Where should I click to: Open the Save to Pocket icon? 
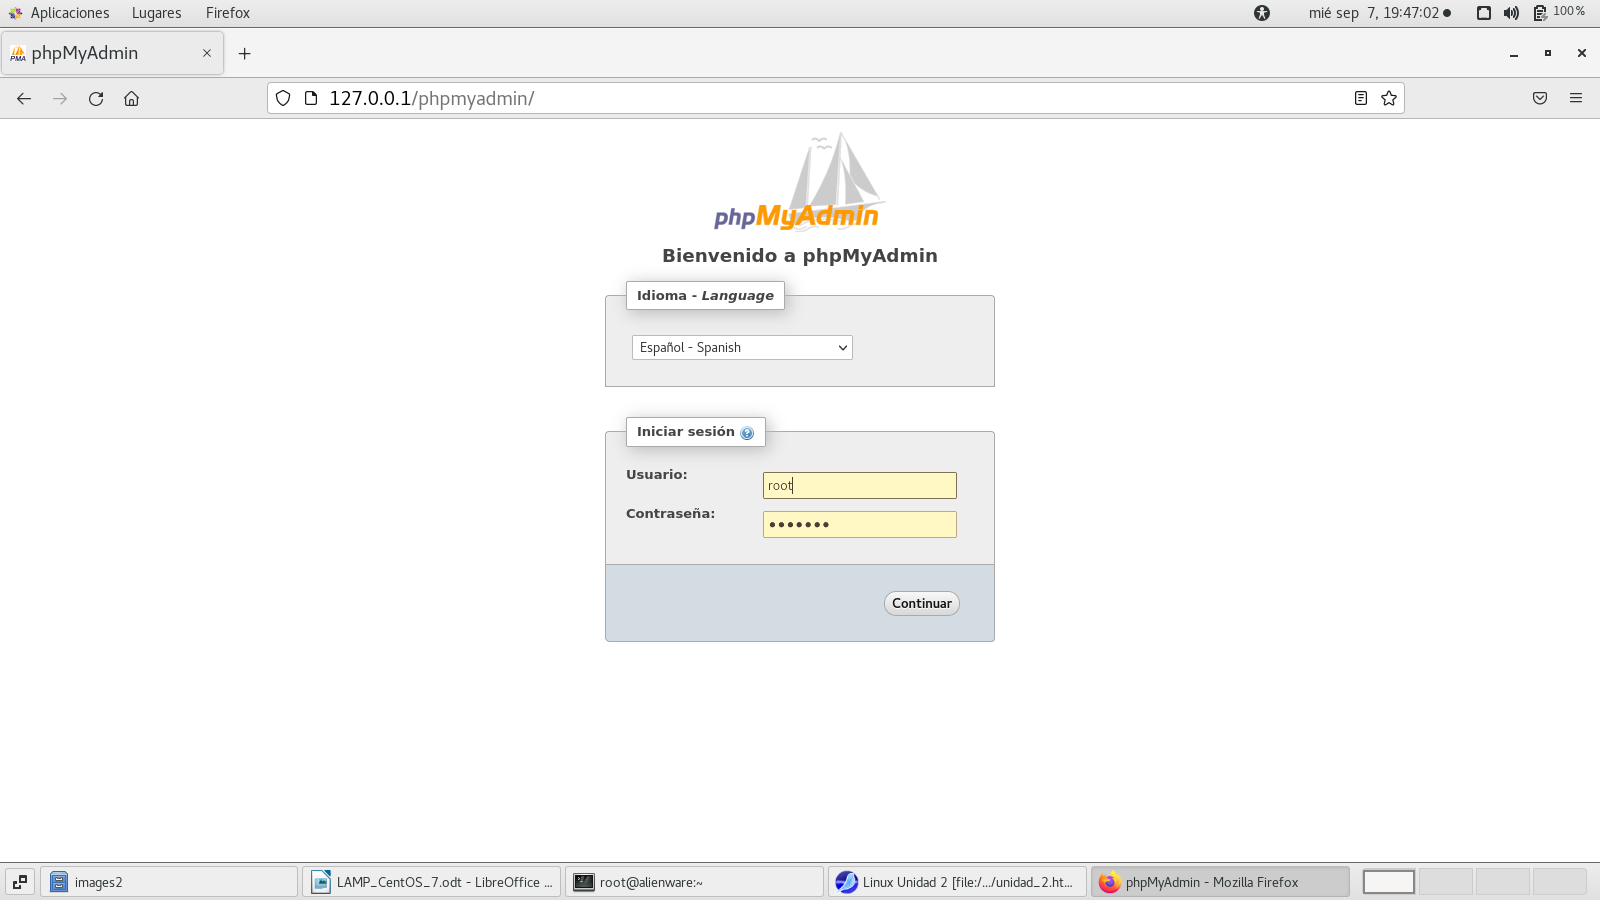pyautogui.click(x=1540, y=98)
